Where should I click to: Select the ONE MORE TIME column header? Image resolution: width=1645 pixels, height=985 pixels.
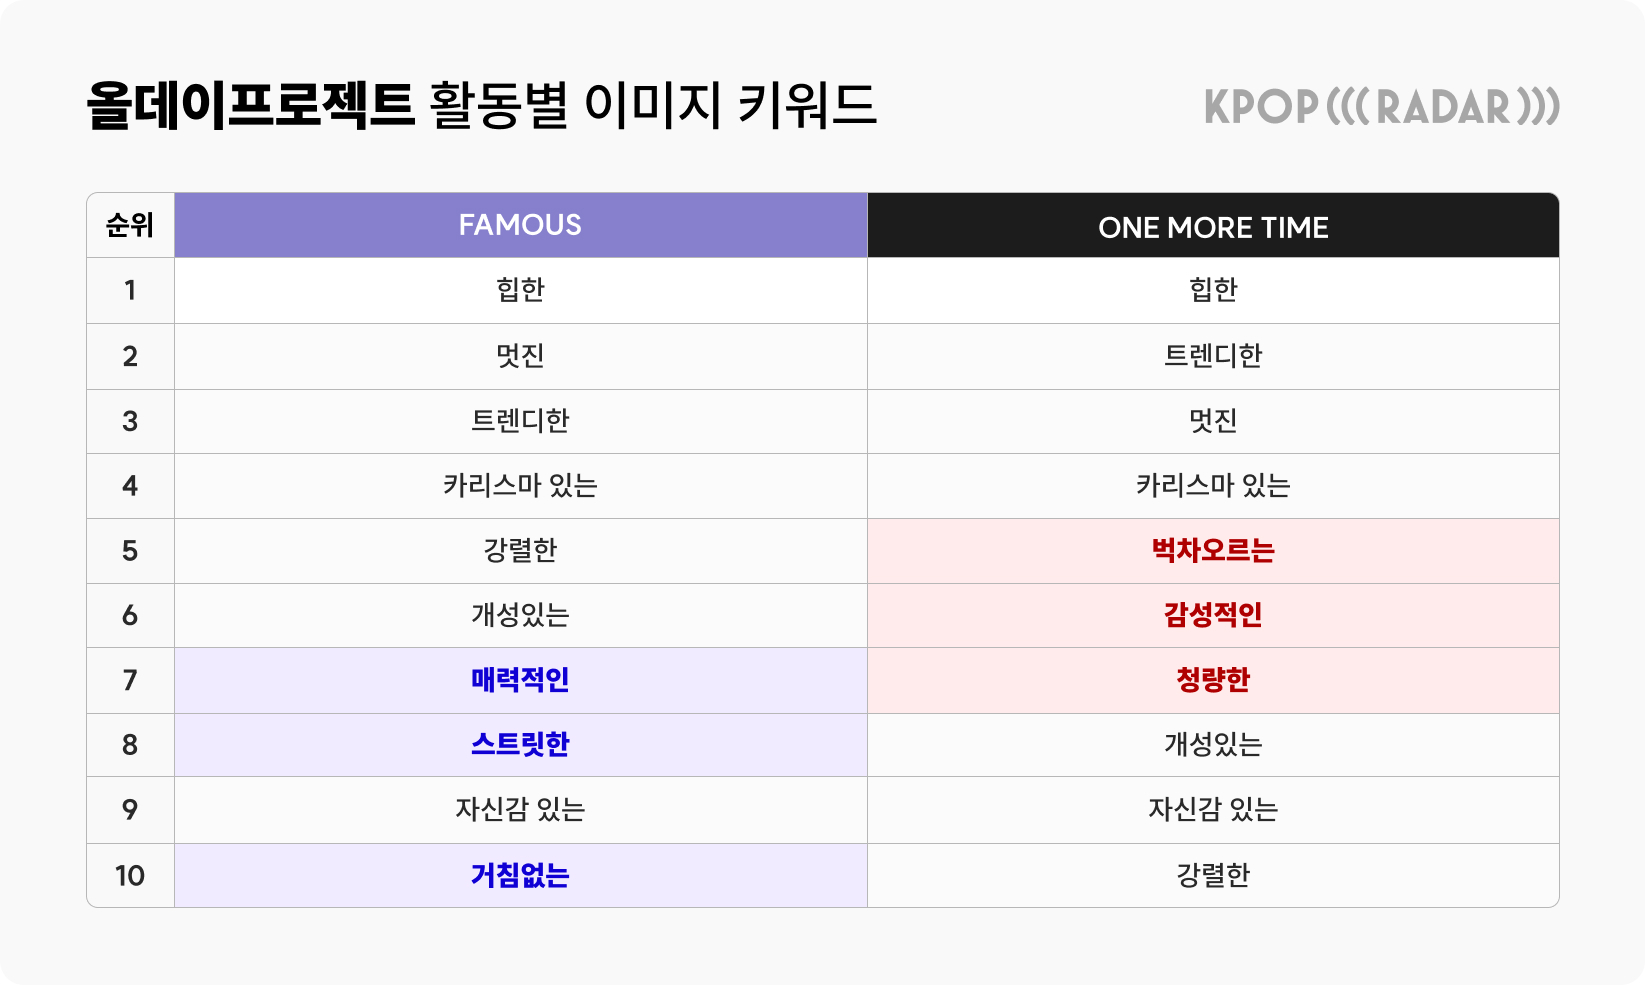pos(1213,227)
